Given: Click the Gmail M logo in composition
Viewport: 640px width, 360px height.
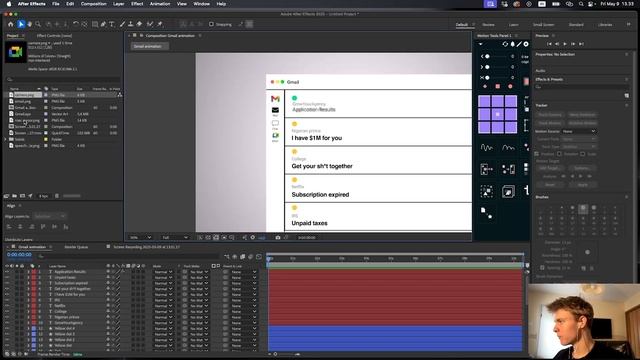Looking at the screenshot, I should click(x=275, y=99).
